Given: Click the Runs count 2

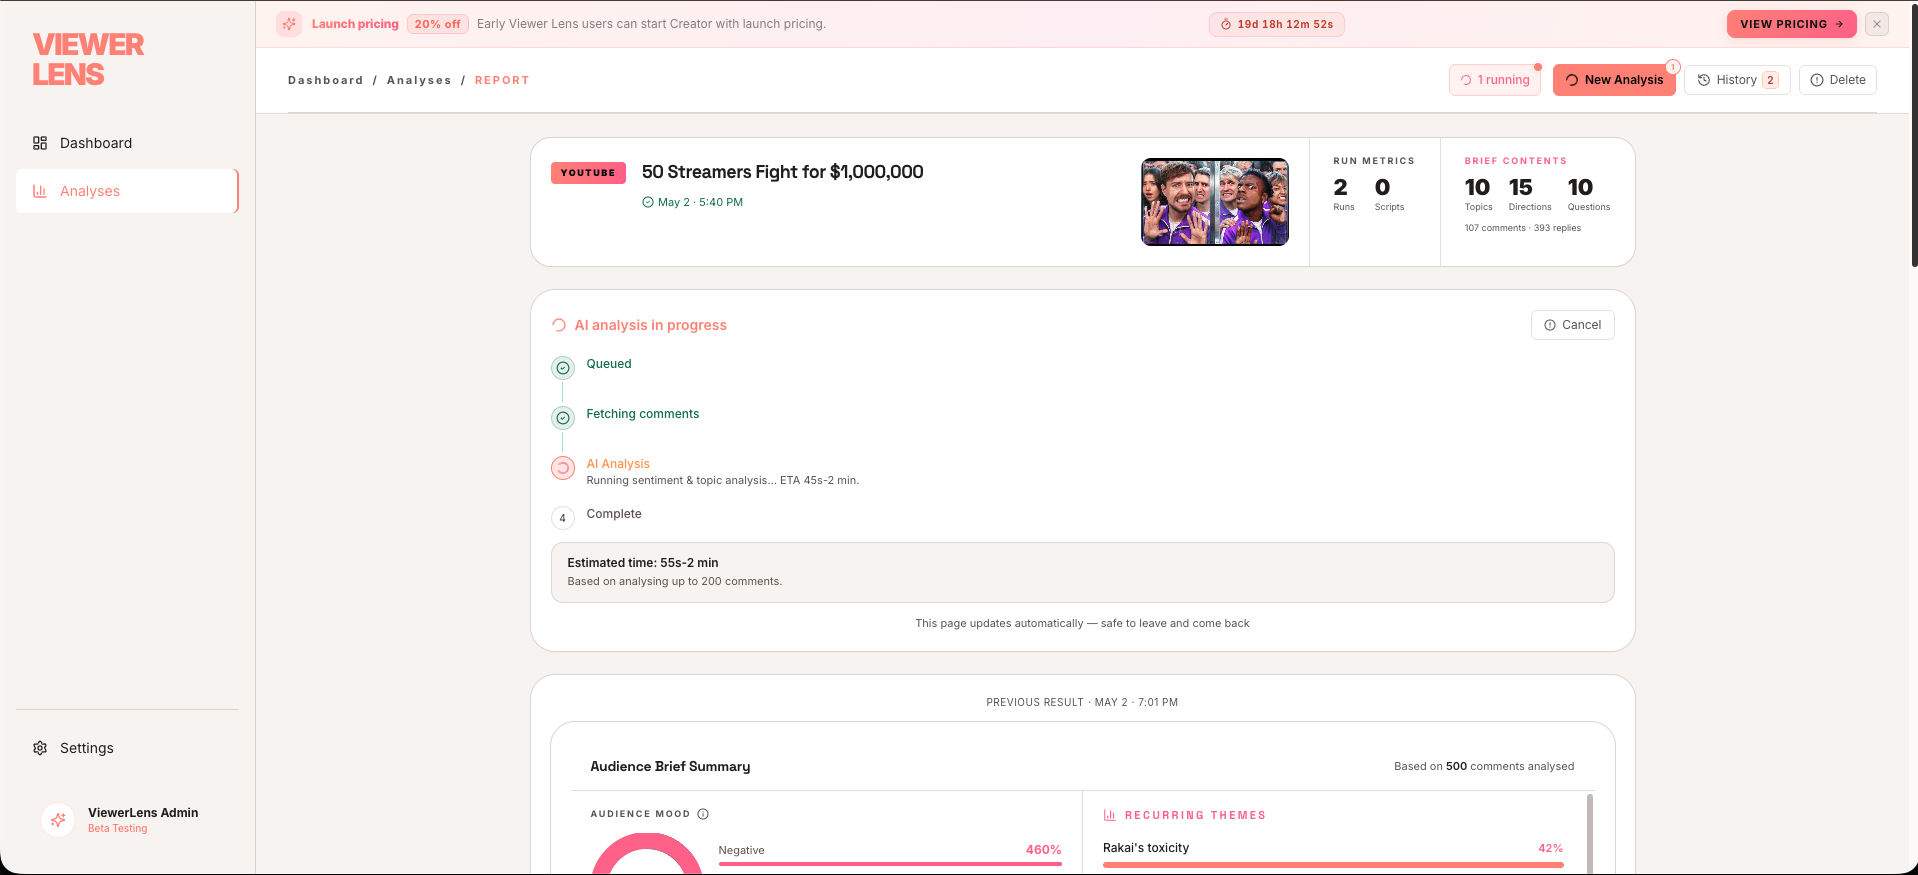Looking at the screenshot, I should [1341, 187].
